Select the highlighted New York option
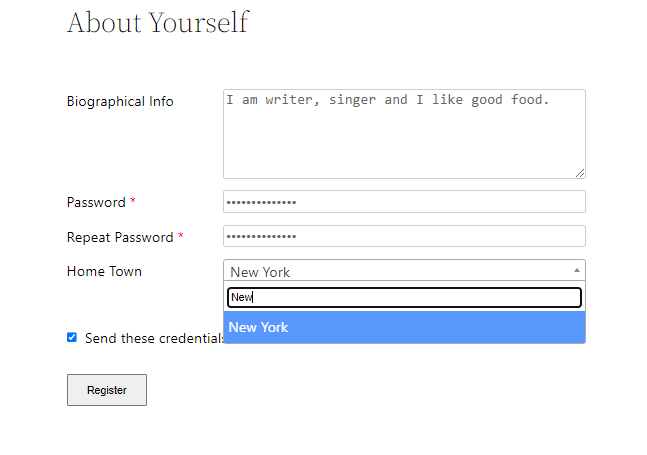The image size is (647, 455). point(403,327)
